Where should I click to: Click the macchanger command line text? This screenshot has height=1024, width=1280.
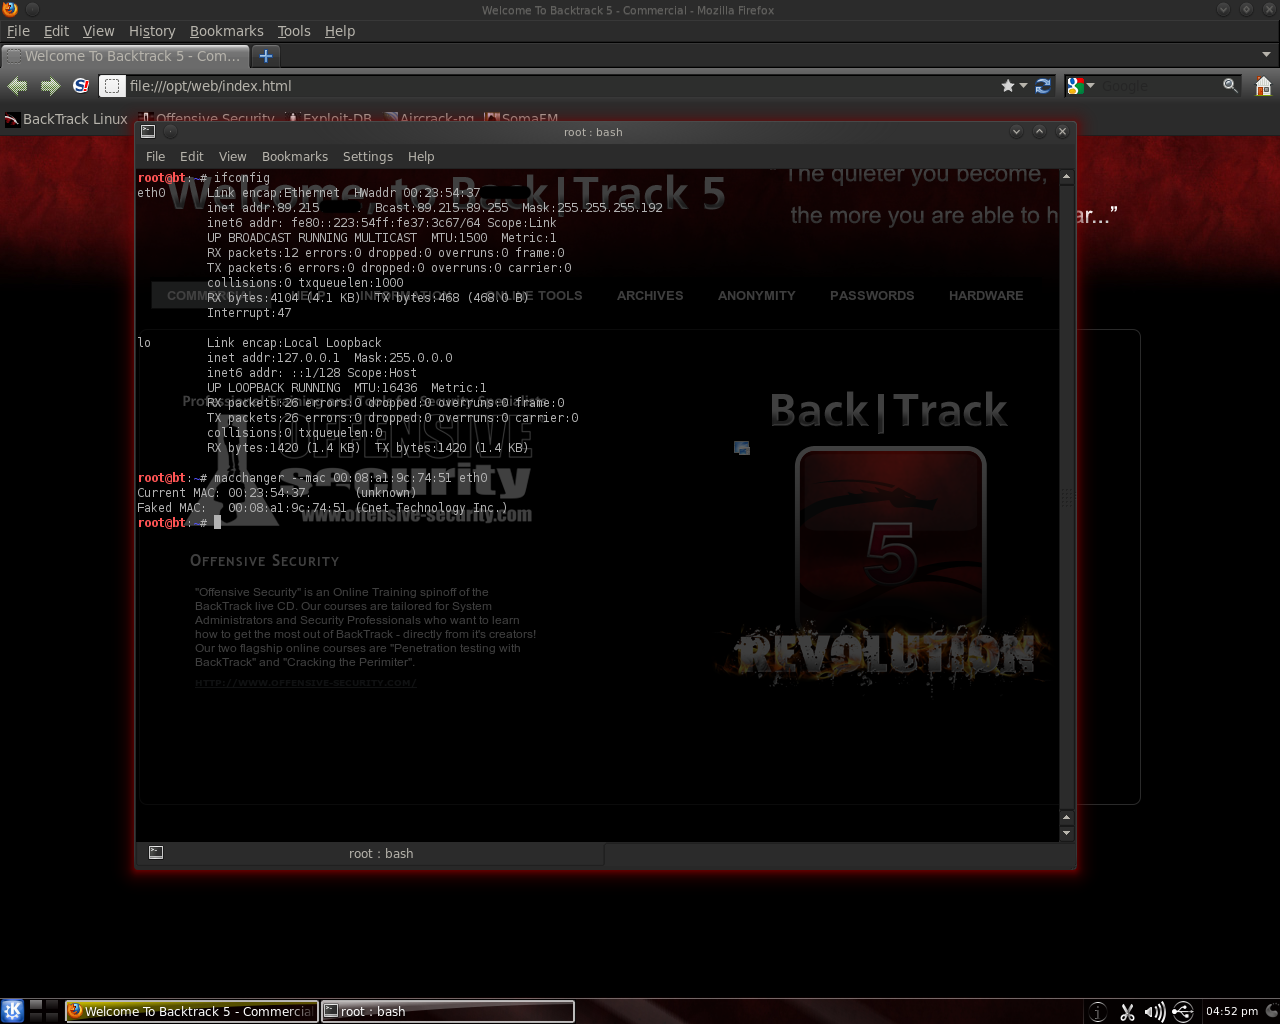pyautogui.click(x=350, y=478)
